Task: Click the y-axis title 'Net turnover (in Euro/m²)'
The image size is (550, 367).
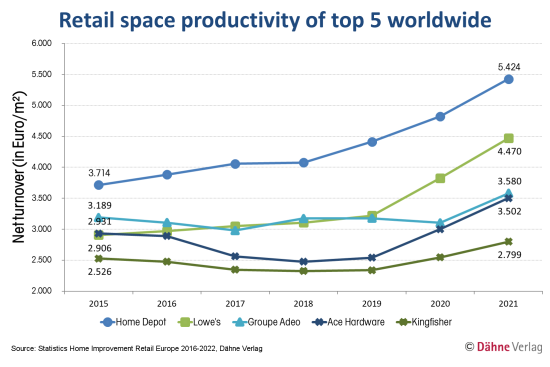Action: (19, 167)
